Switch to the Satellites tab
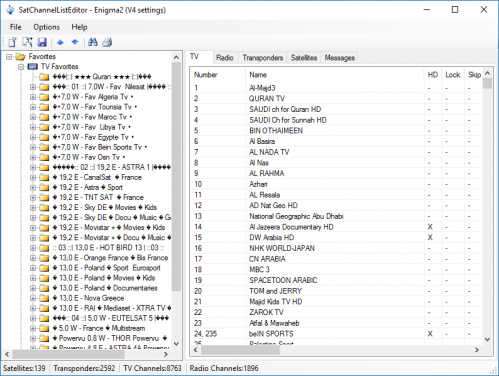The image size is (499, 376). 304,58
